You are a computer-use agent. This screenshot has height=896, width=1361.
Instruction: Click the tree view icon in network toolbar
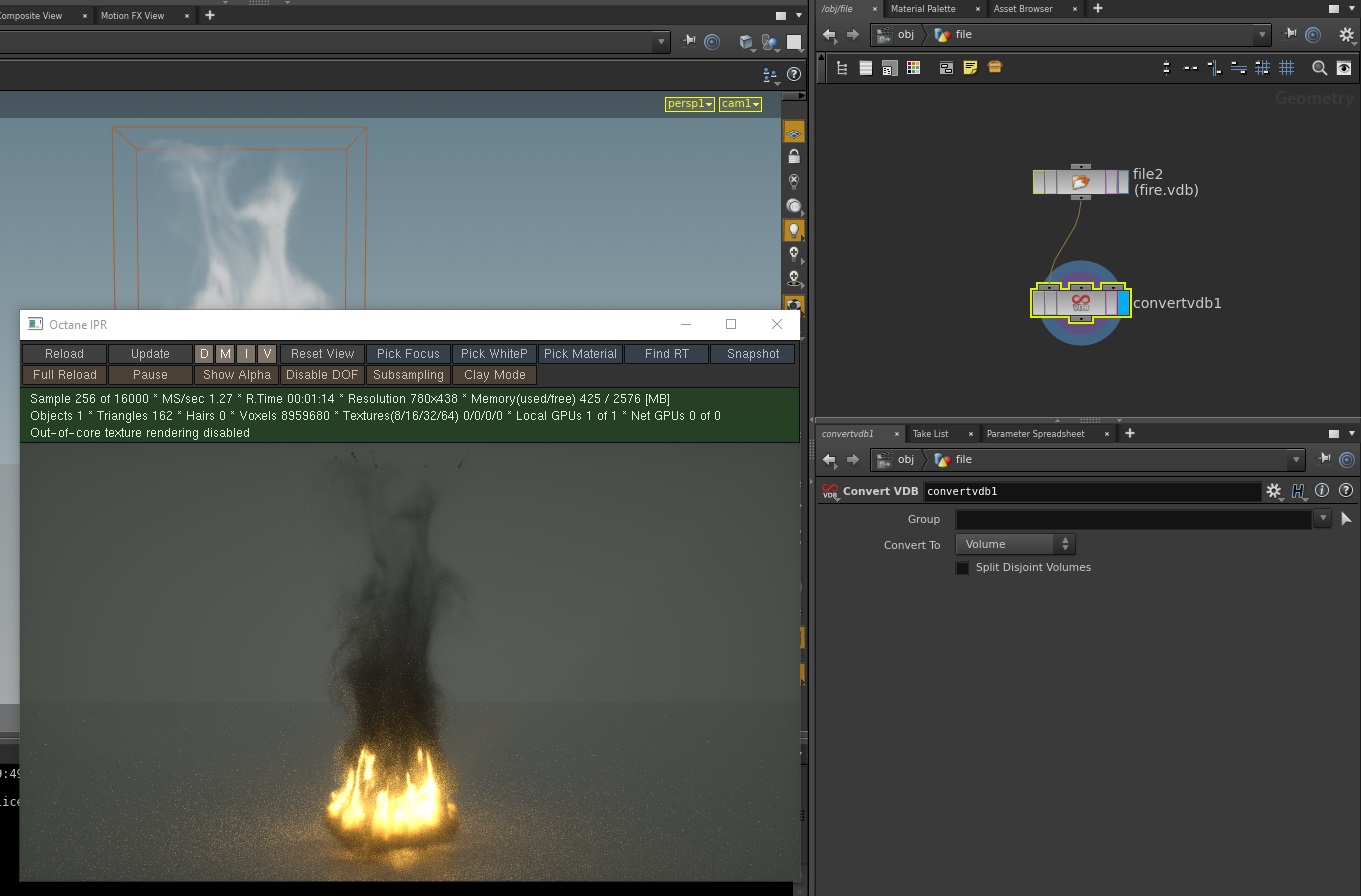841,68
